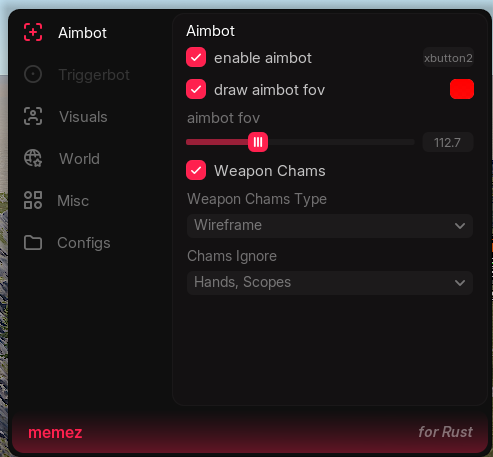The height and width of the screenshot is (457, 493).
Task: Click the 112.7 fov value field
Action: click(x=448, y=142)
